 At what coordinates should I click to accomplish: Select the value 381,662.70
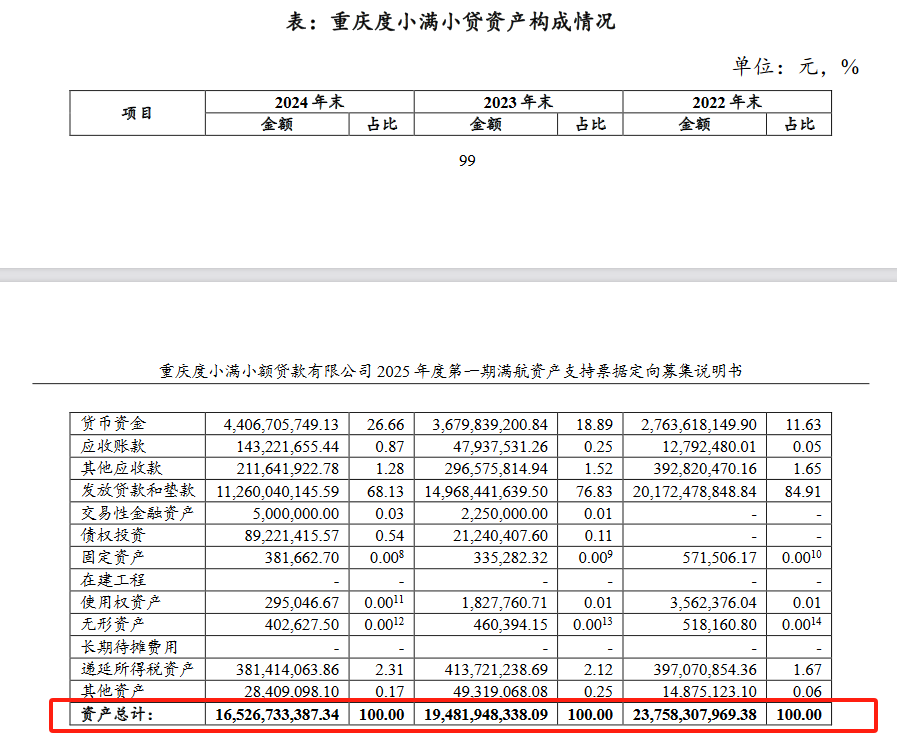(301, 558)
